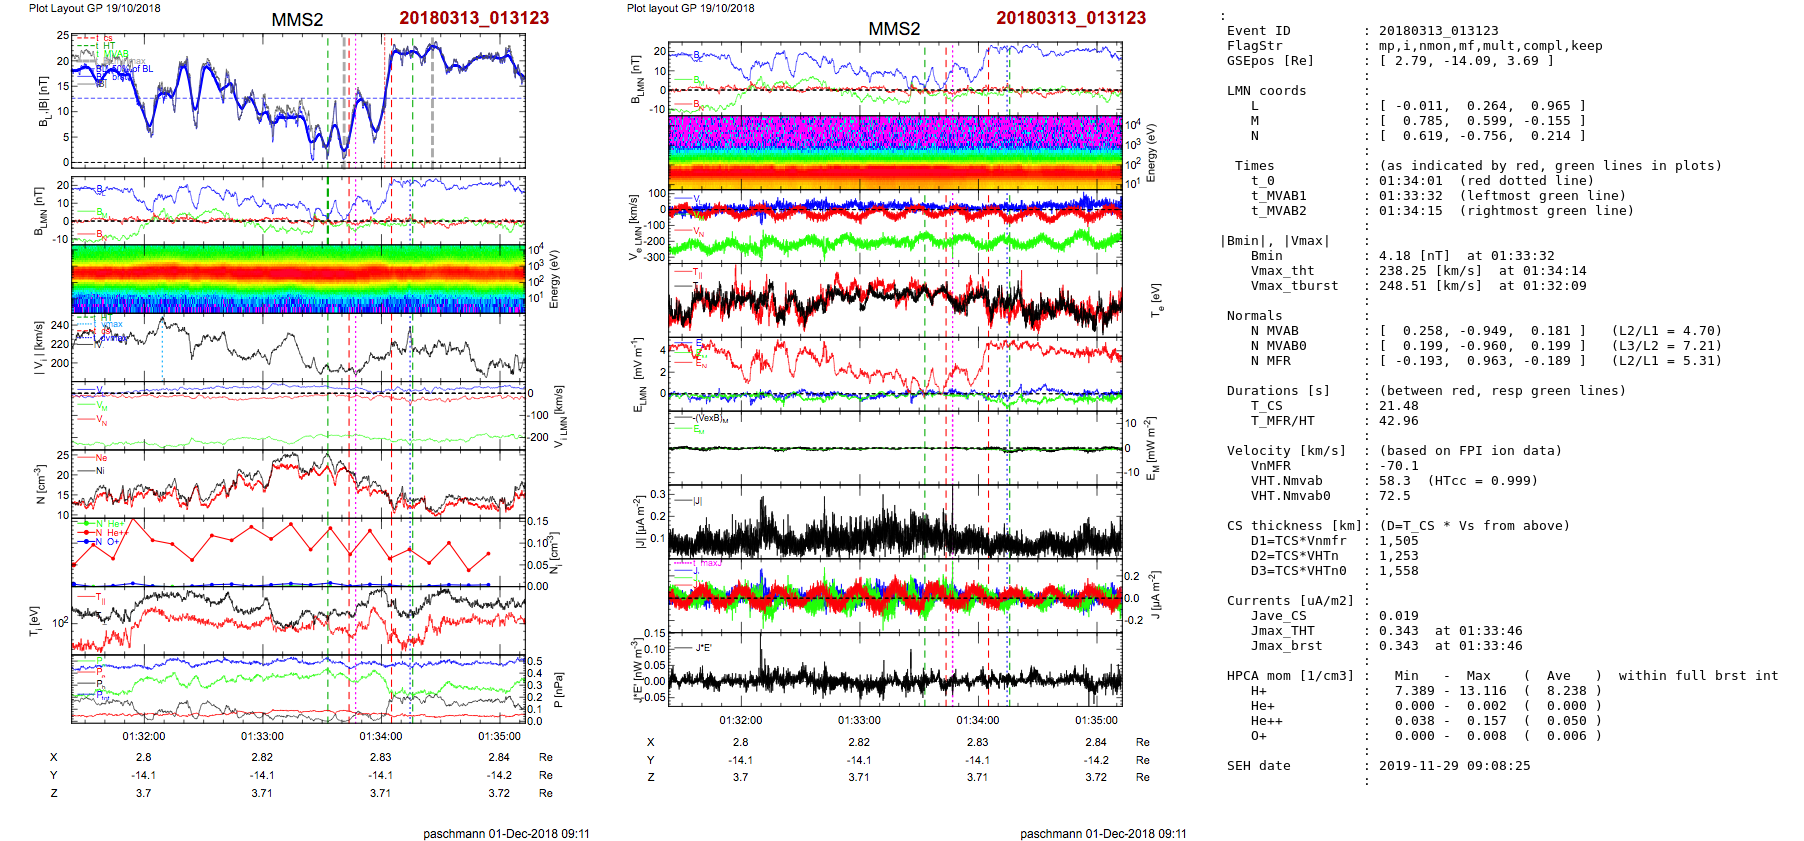This screenshot has width=1804, height=841.
Task: Click the Vmax_tburst value '248.51 [km/s]'
Action: click(1431, 286)
